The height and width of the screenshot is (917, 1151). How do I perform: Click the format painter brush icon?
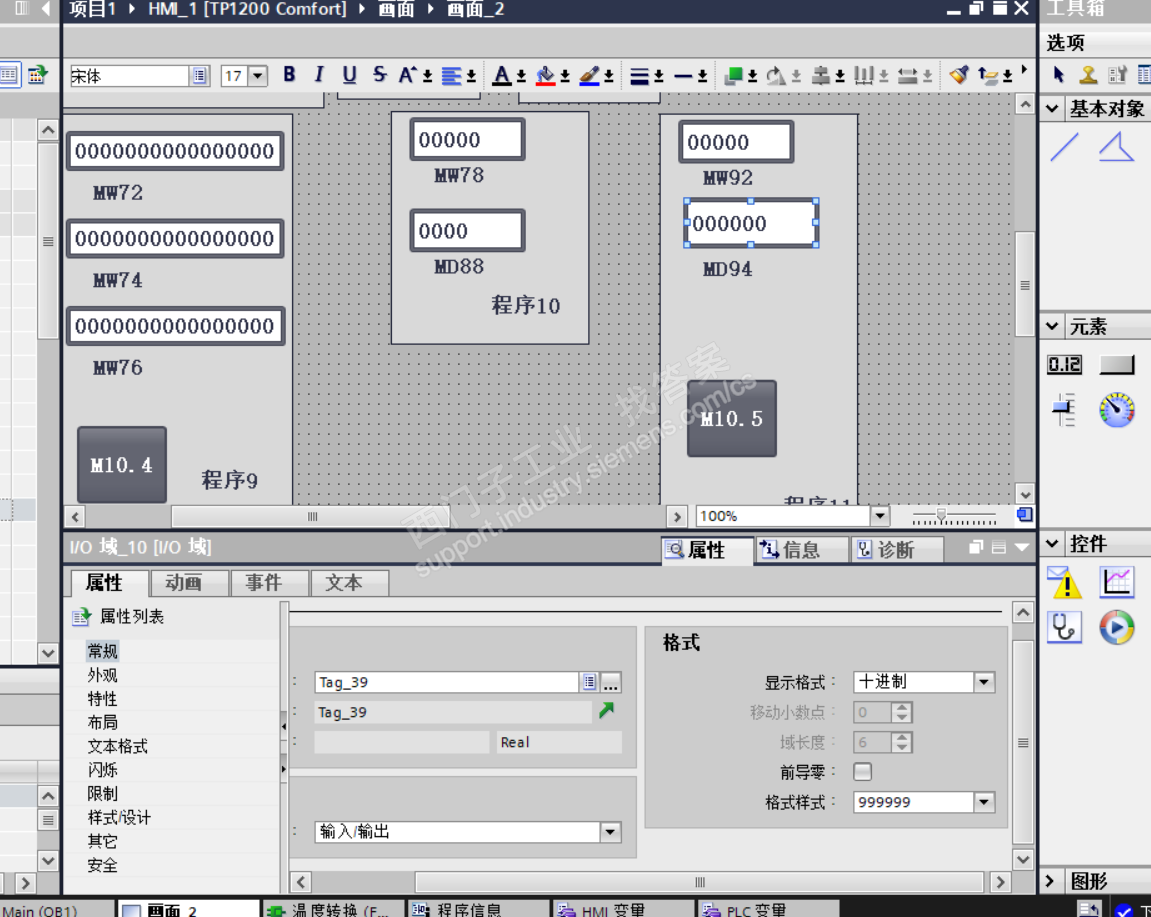(x=959, y=75)
